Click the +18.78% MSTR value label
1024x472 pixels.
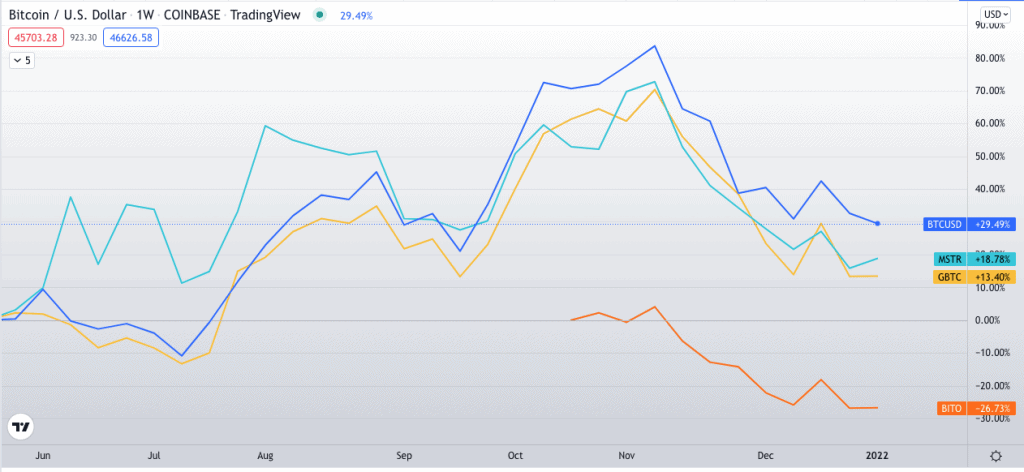[990, 259]
